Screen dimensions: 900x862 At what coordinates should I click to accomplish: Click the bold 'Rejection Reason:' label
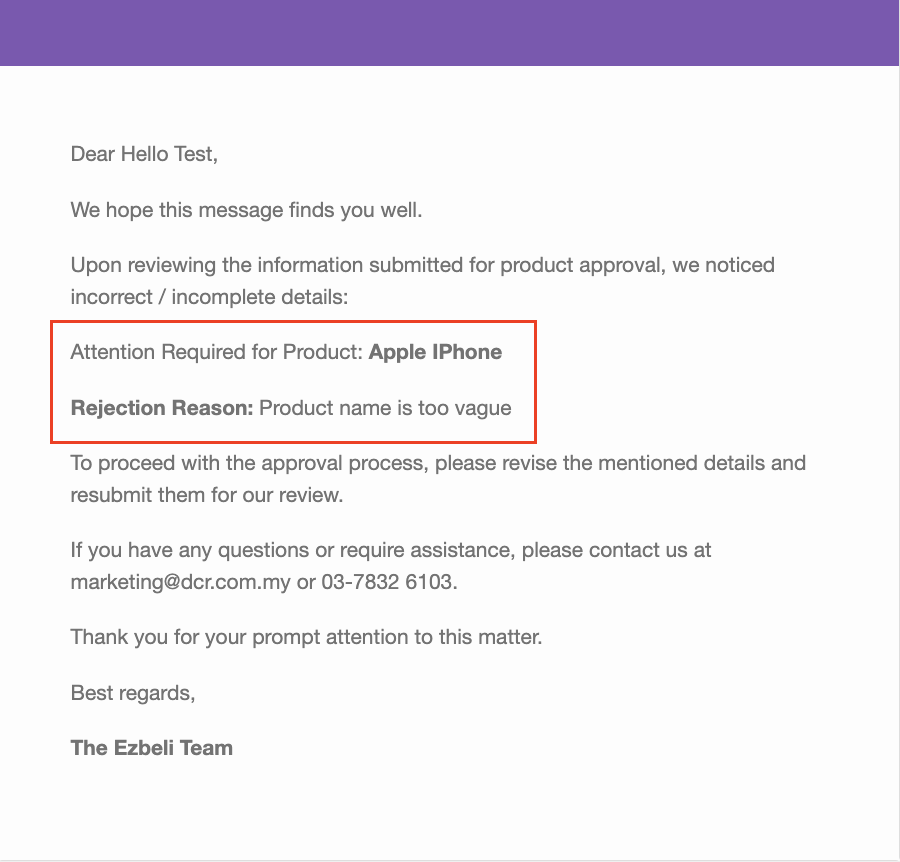click(162, 407)
